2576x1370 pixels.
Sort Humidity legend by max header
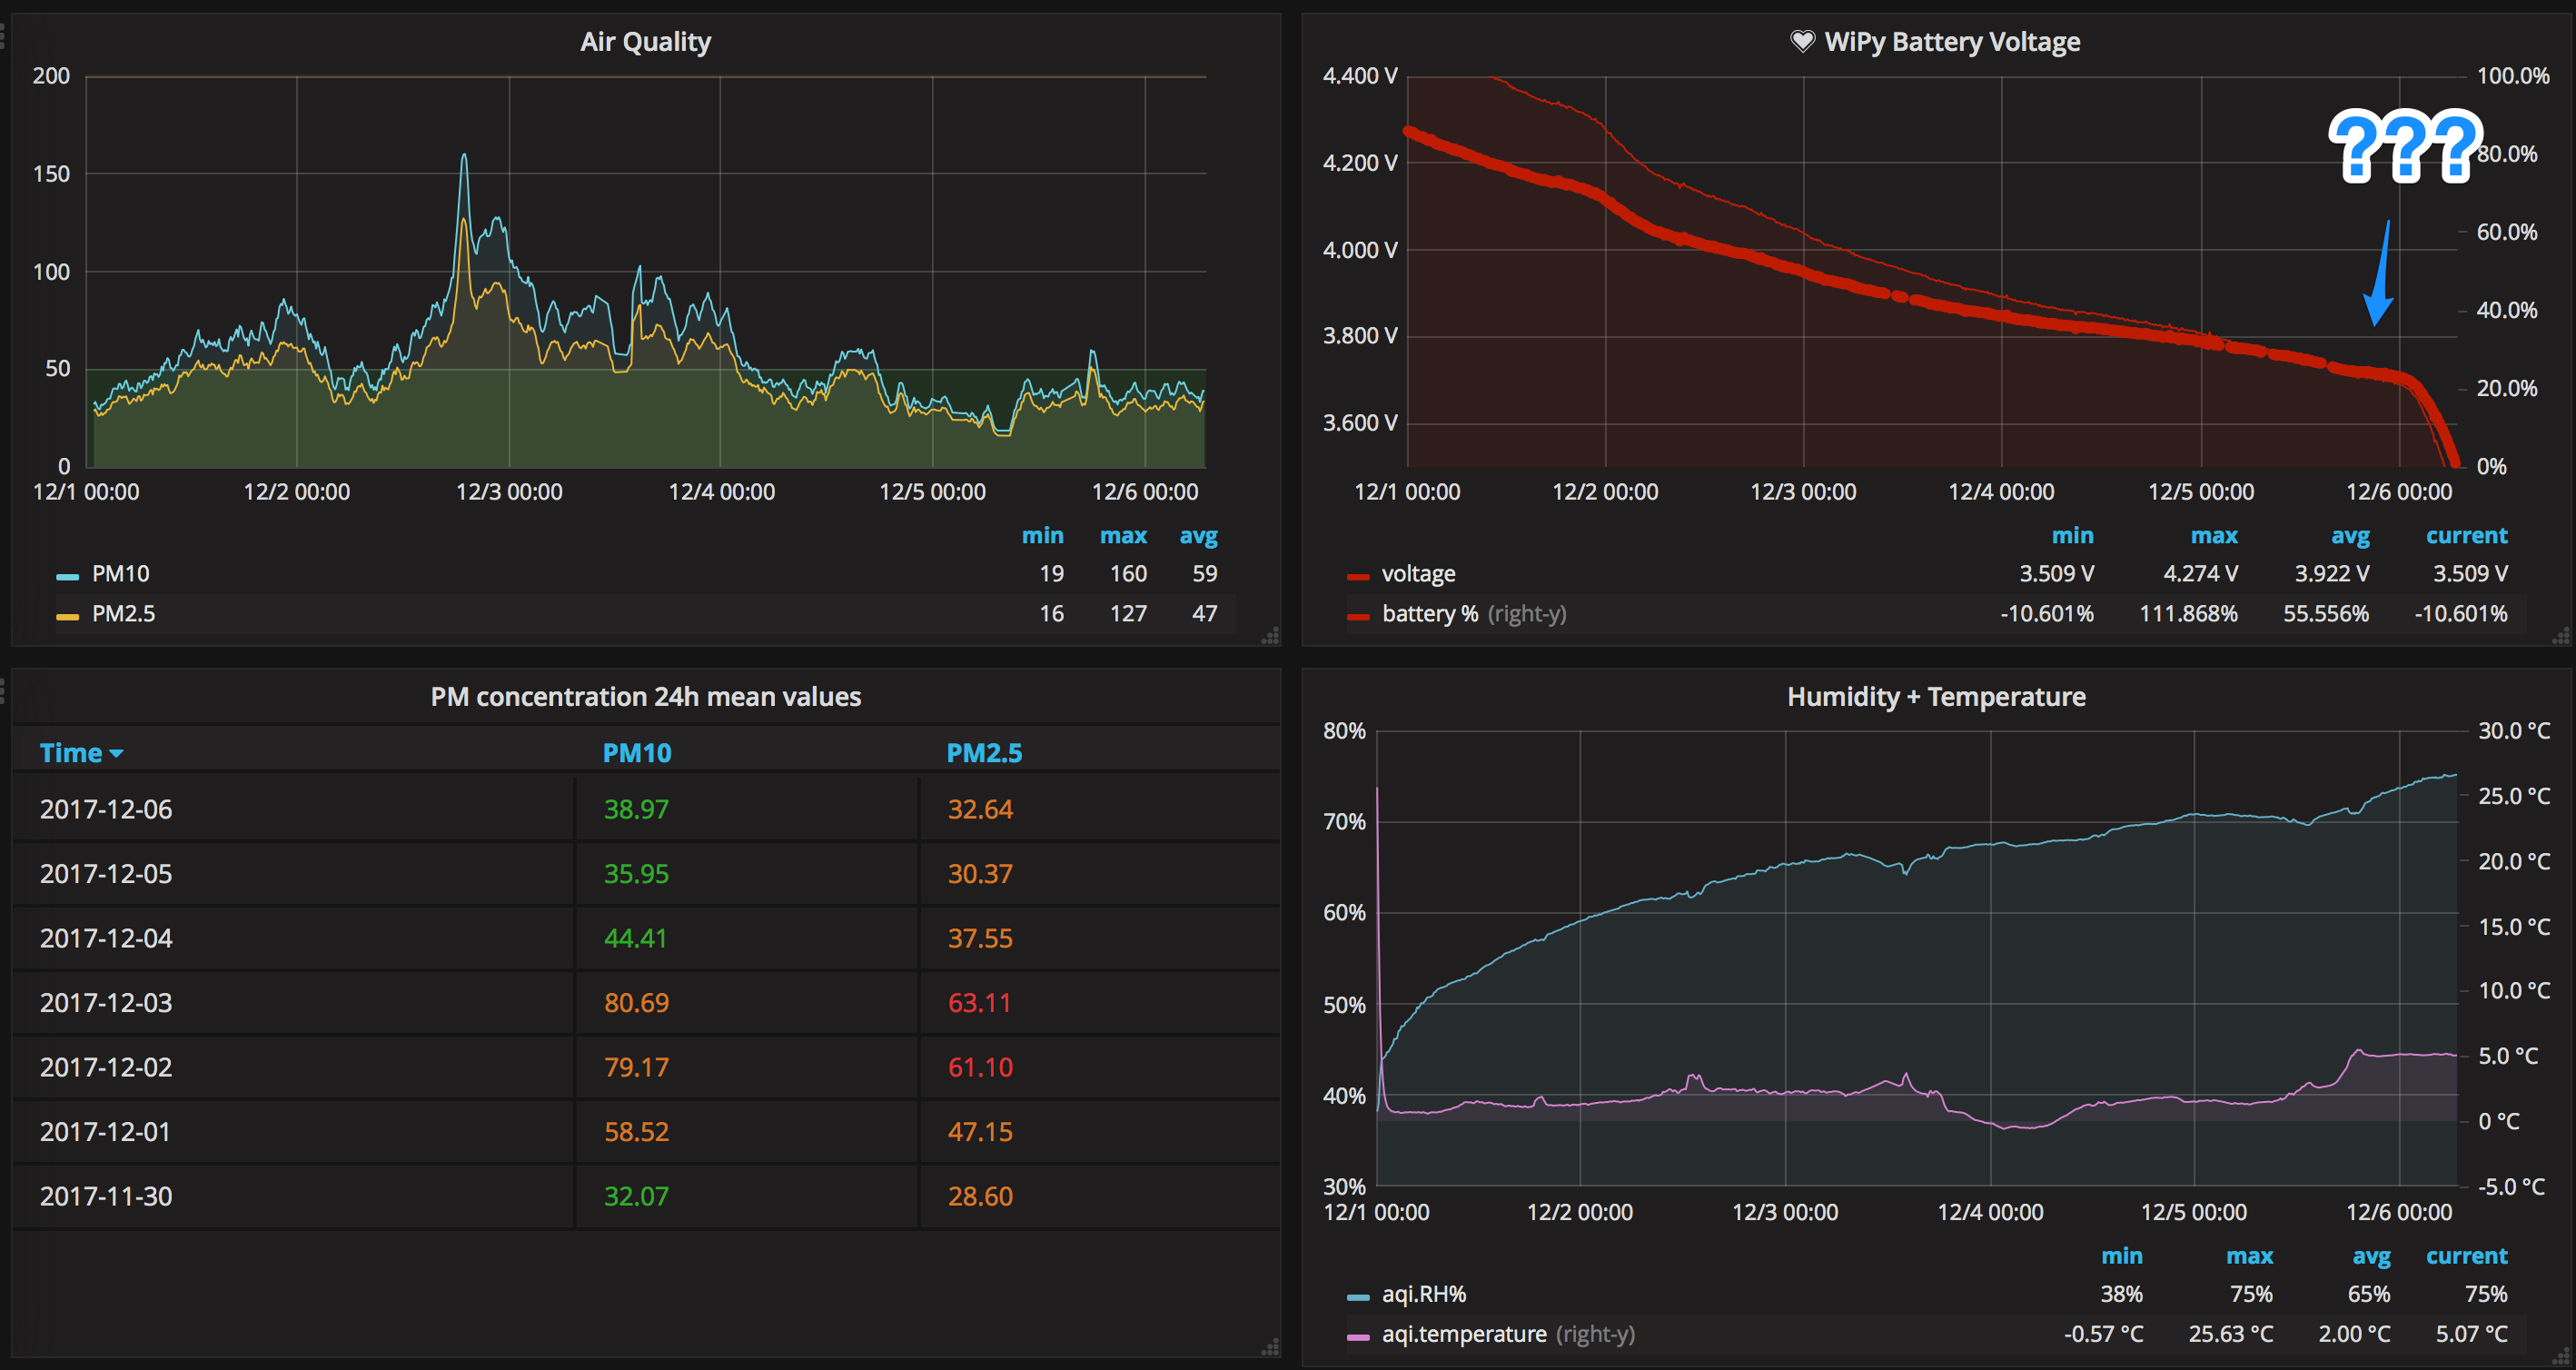coord(2249,1256)
